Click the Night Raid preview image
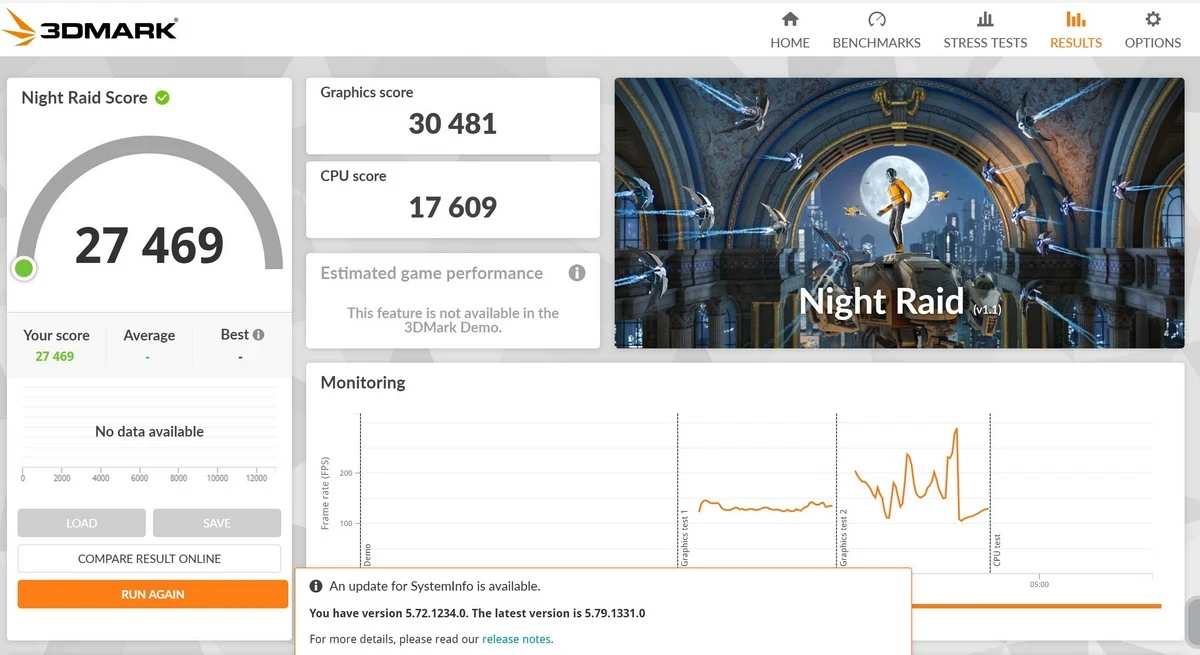Viewport: 1200px width, 655px height. [899, 213]
